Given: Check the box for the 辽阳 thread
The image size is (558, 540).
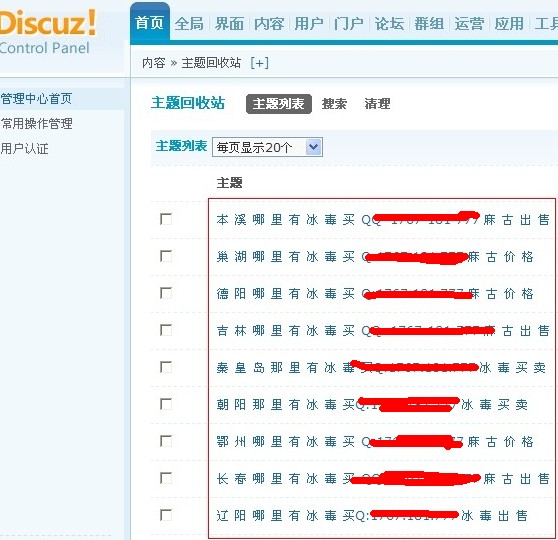Looking at the screenshot, I should coord(166,515).
